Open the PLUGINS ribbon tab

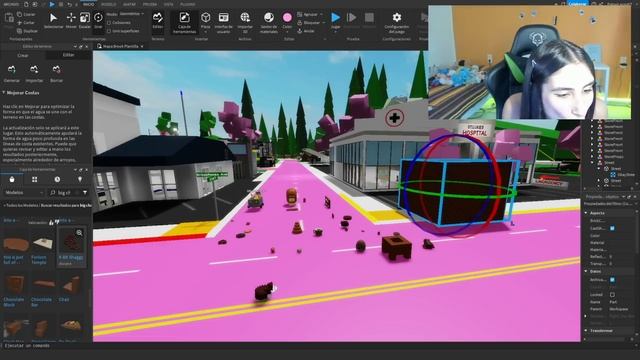[188, 4]
